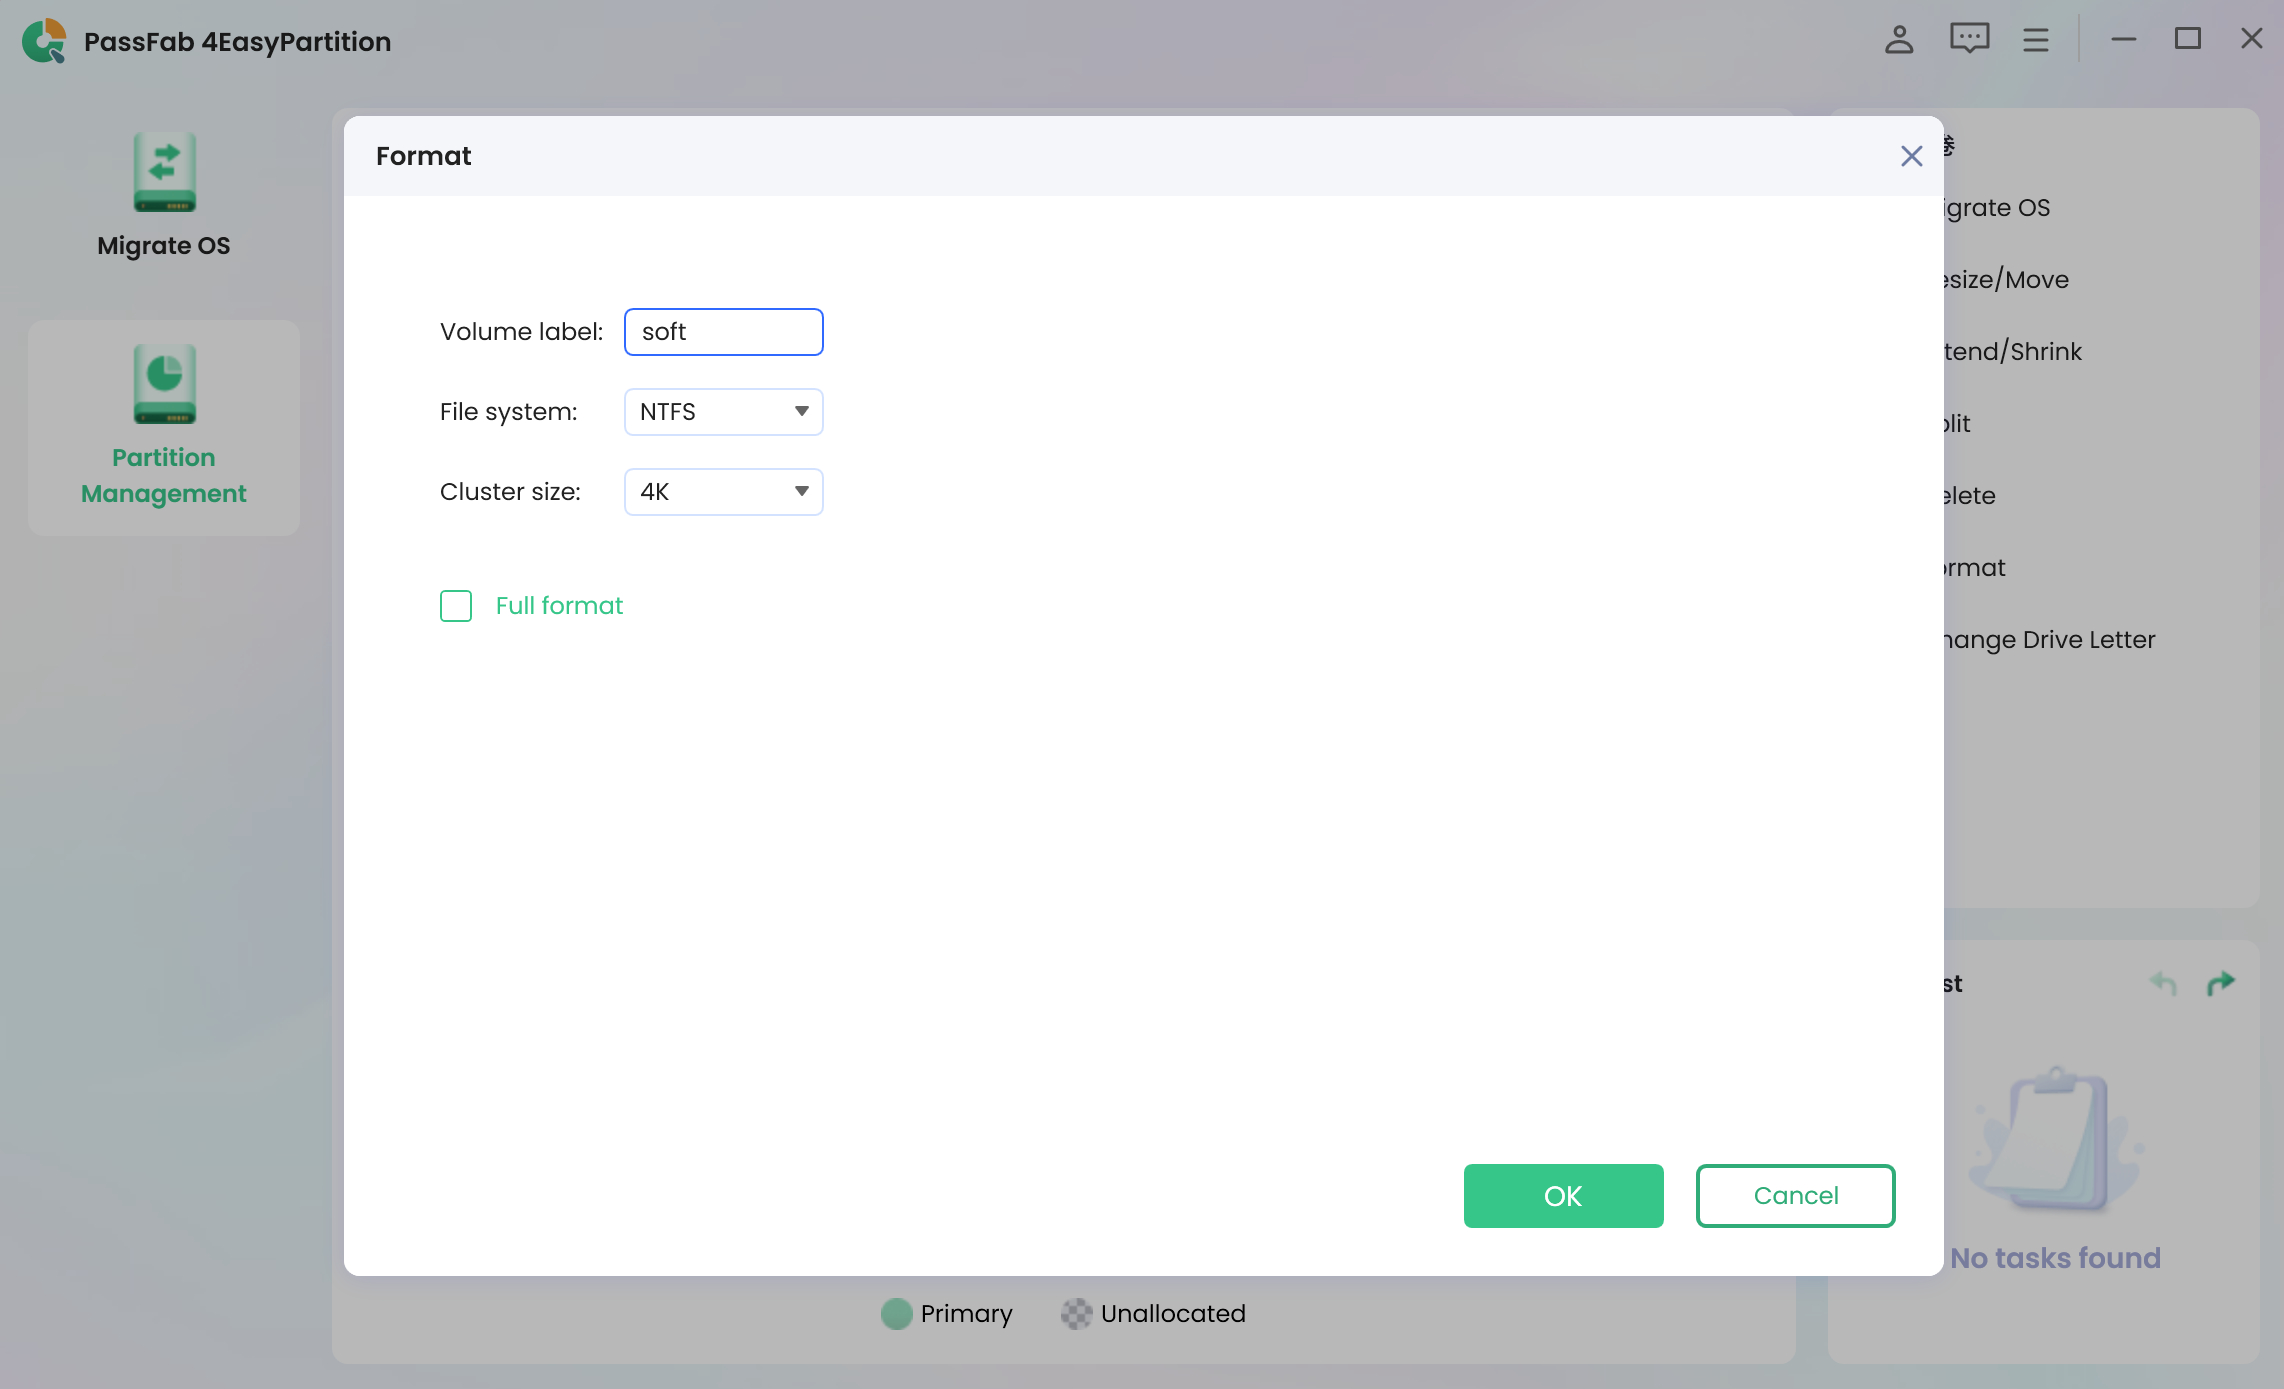
Task: Click the undo arrow in task list
Action: [2163, 984]
